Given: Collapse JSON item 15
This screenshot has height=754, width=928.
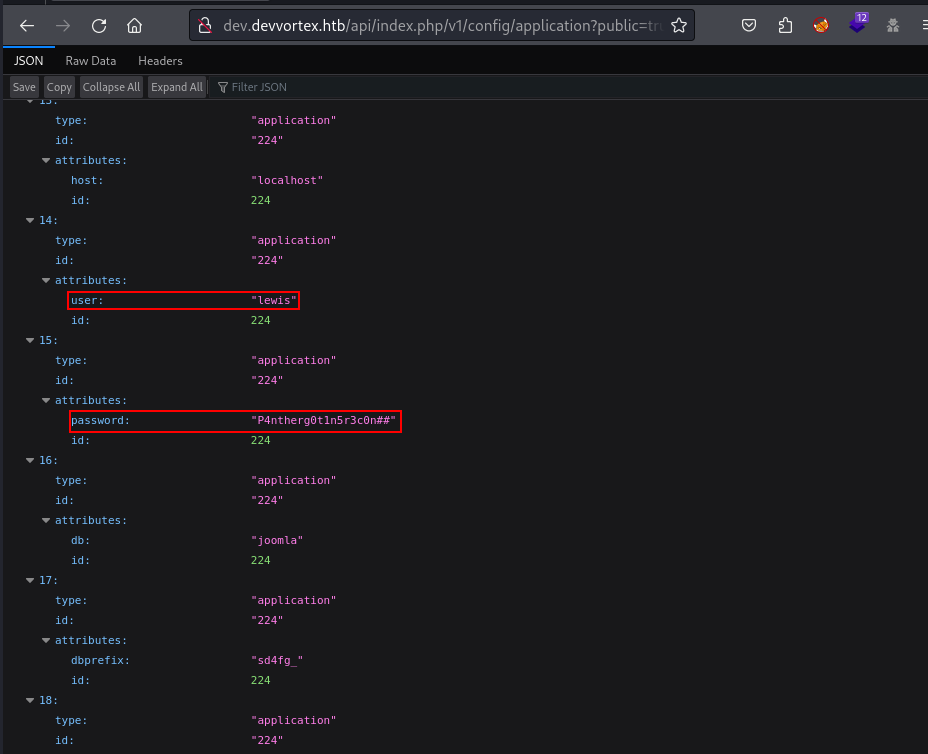Looking at the screenshot, I should (x=30, y=340).
